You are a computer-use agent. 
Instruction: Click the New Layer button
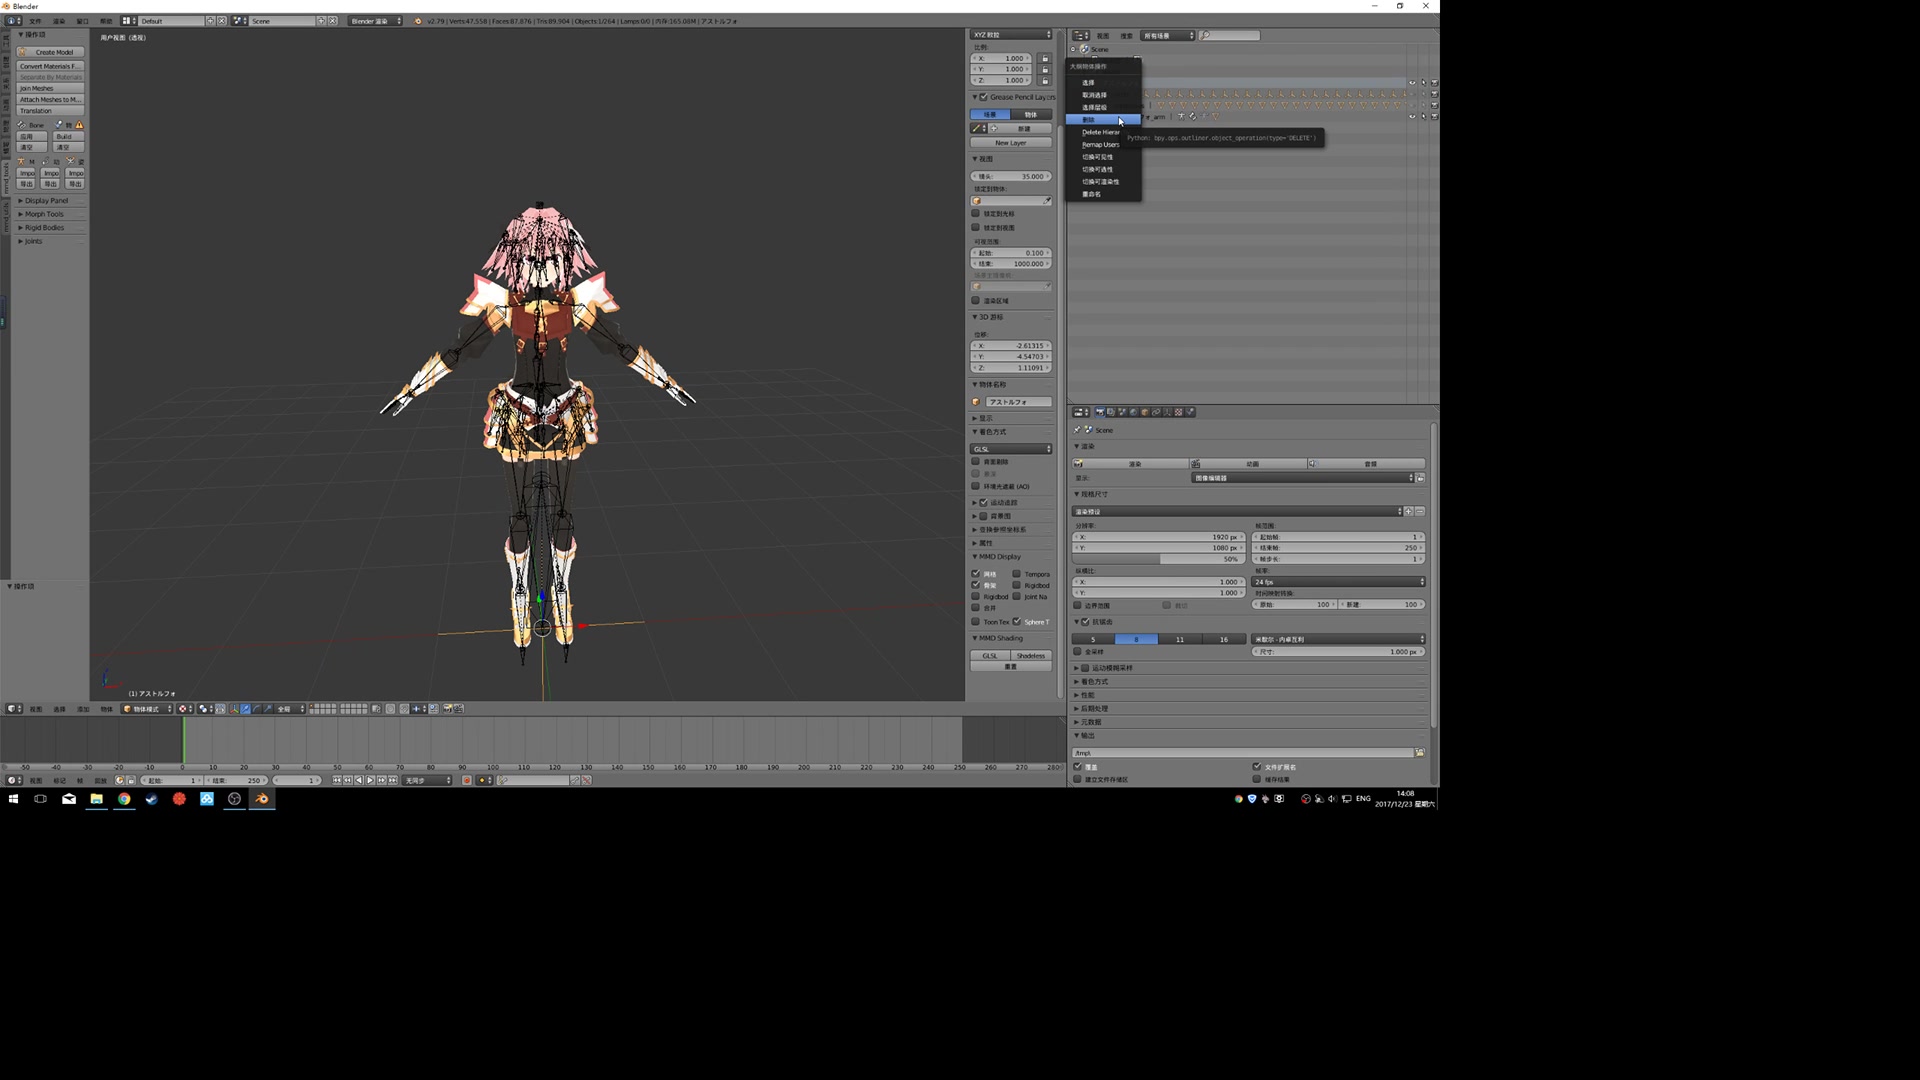point(1010,143)
